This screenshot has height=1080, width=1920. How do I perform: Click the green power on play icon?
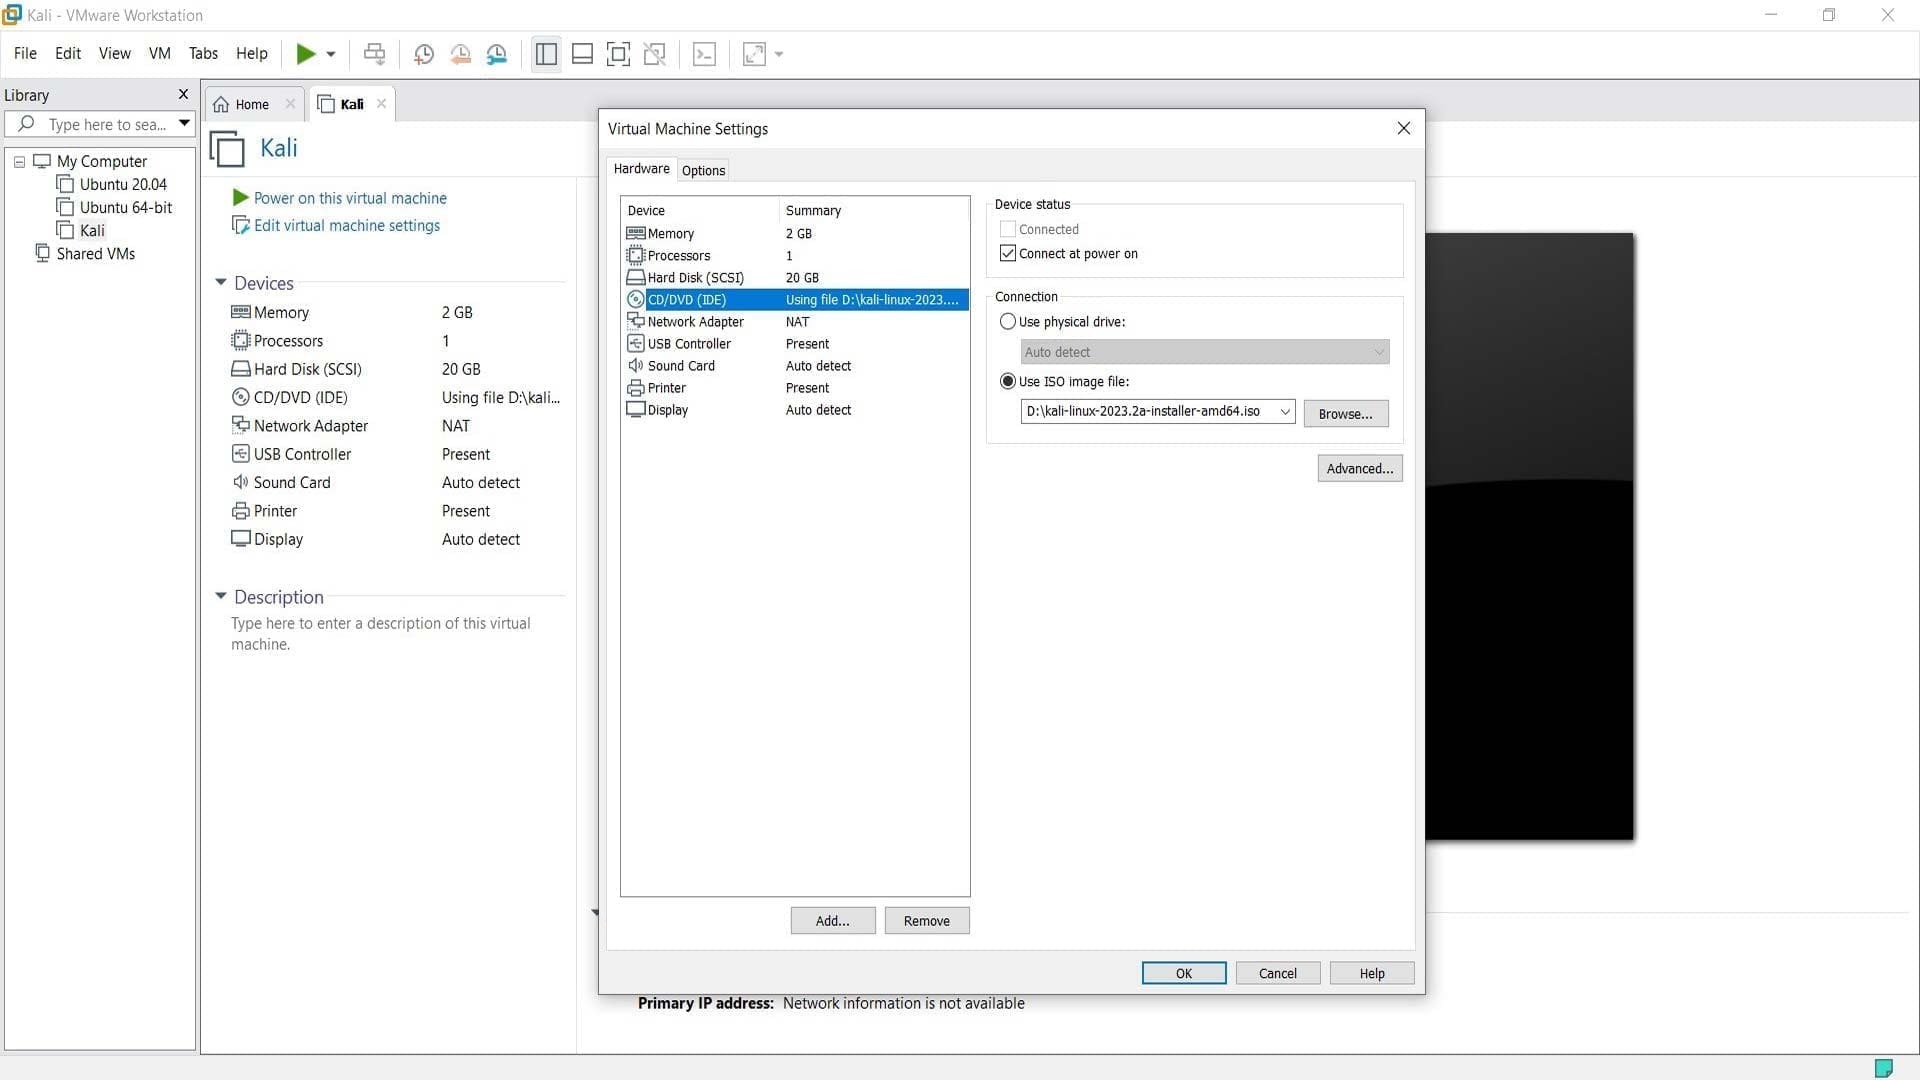pos(306,54)
